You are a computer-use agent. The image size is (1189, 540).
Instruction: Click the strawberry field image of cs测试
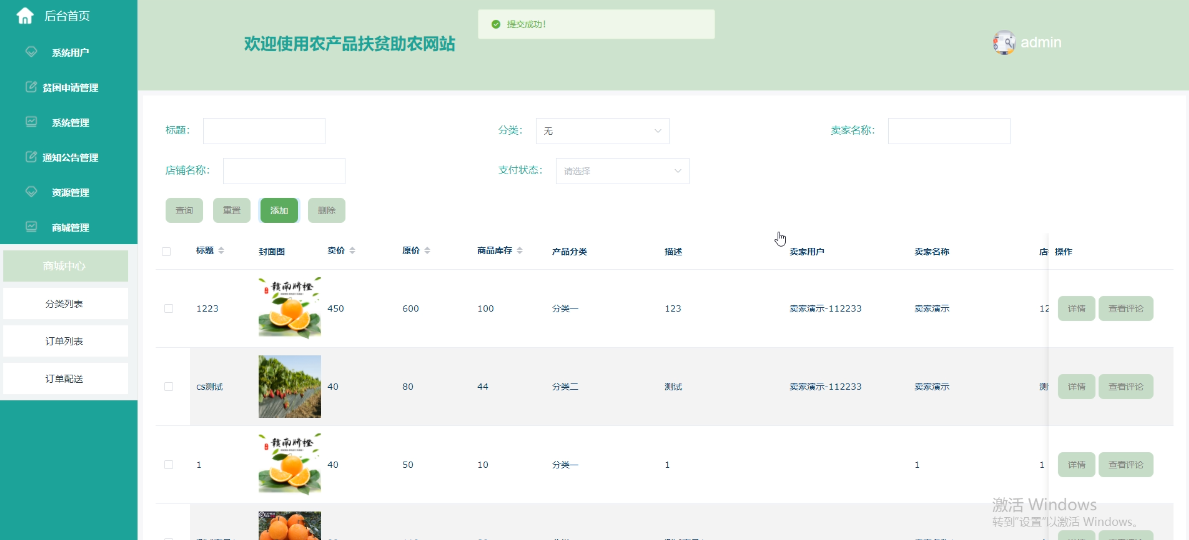pyautogui.click(x=290, y=386)
